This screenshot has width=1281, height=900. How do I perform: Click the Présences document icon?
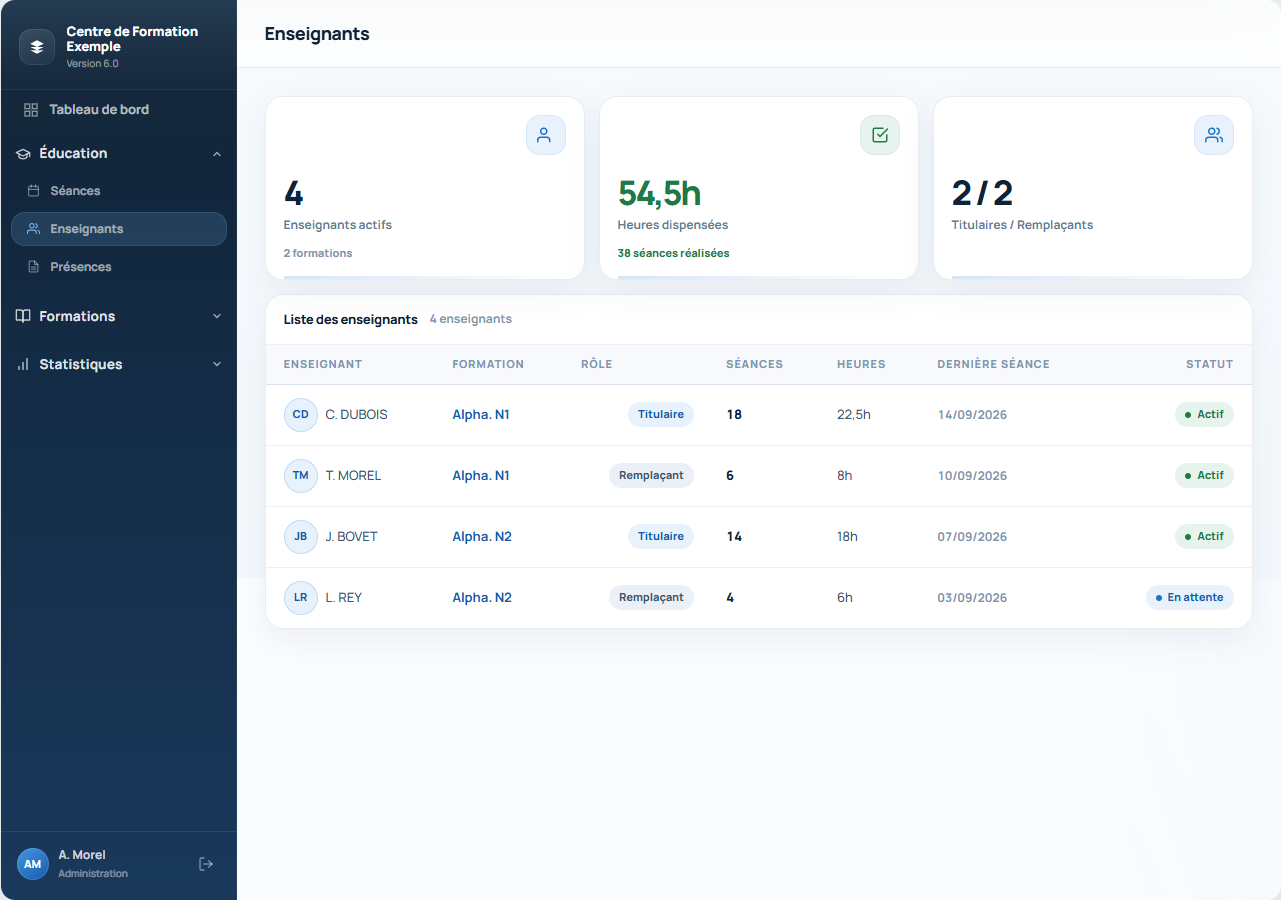coord(33,267)
